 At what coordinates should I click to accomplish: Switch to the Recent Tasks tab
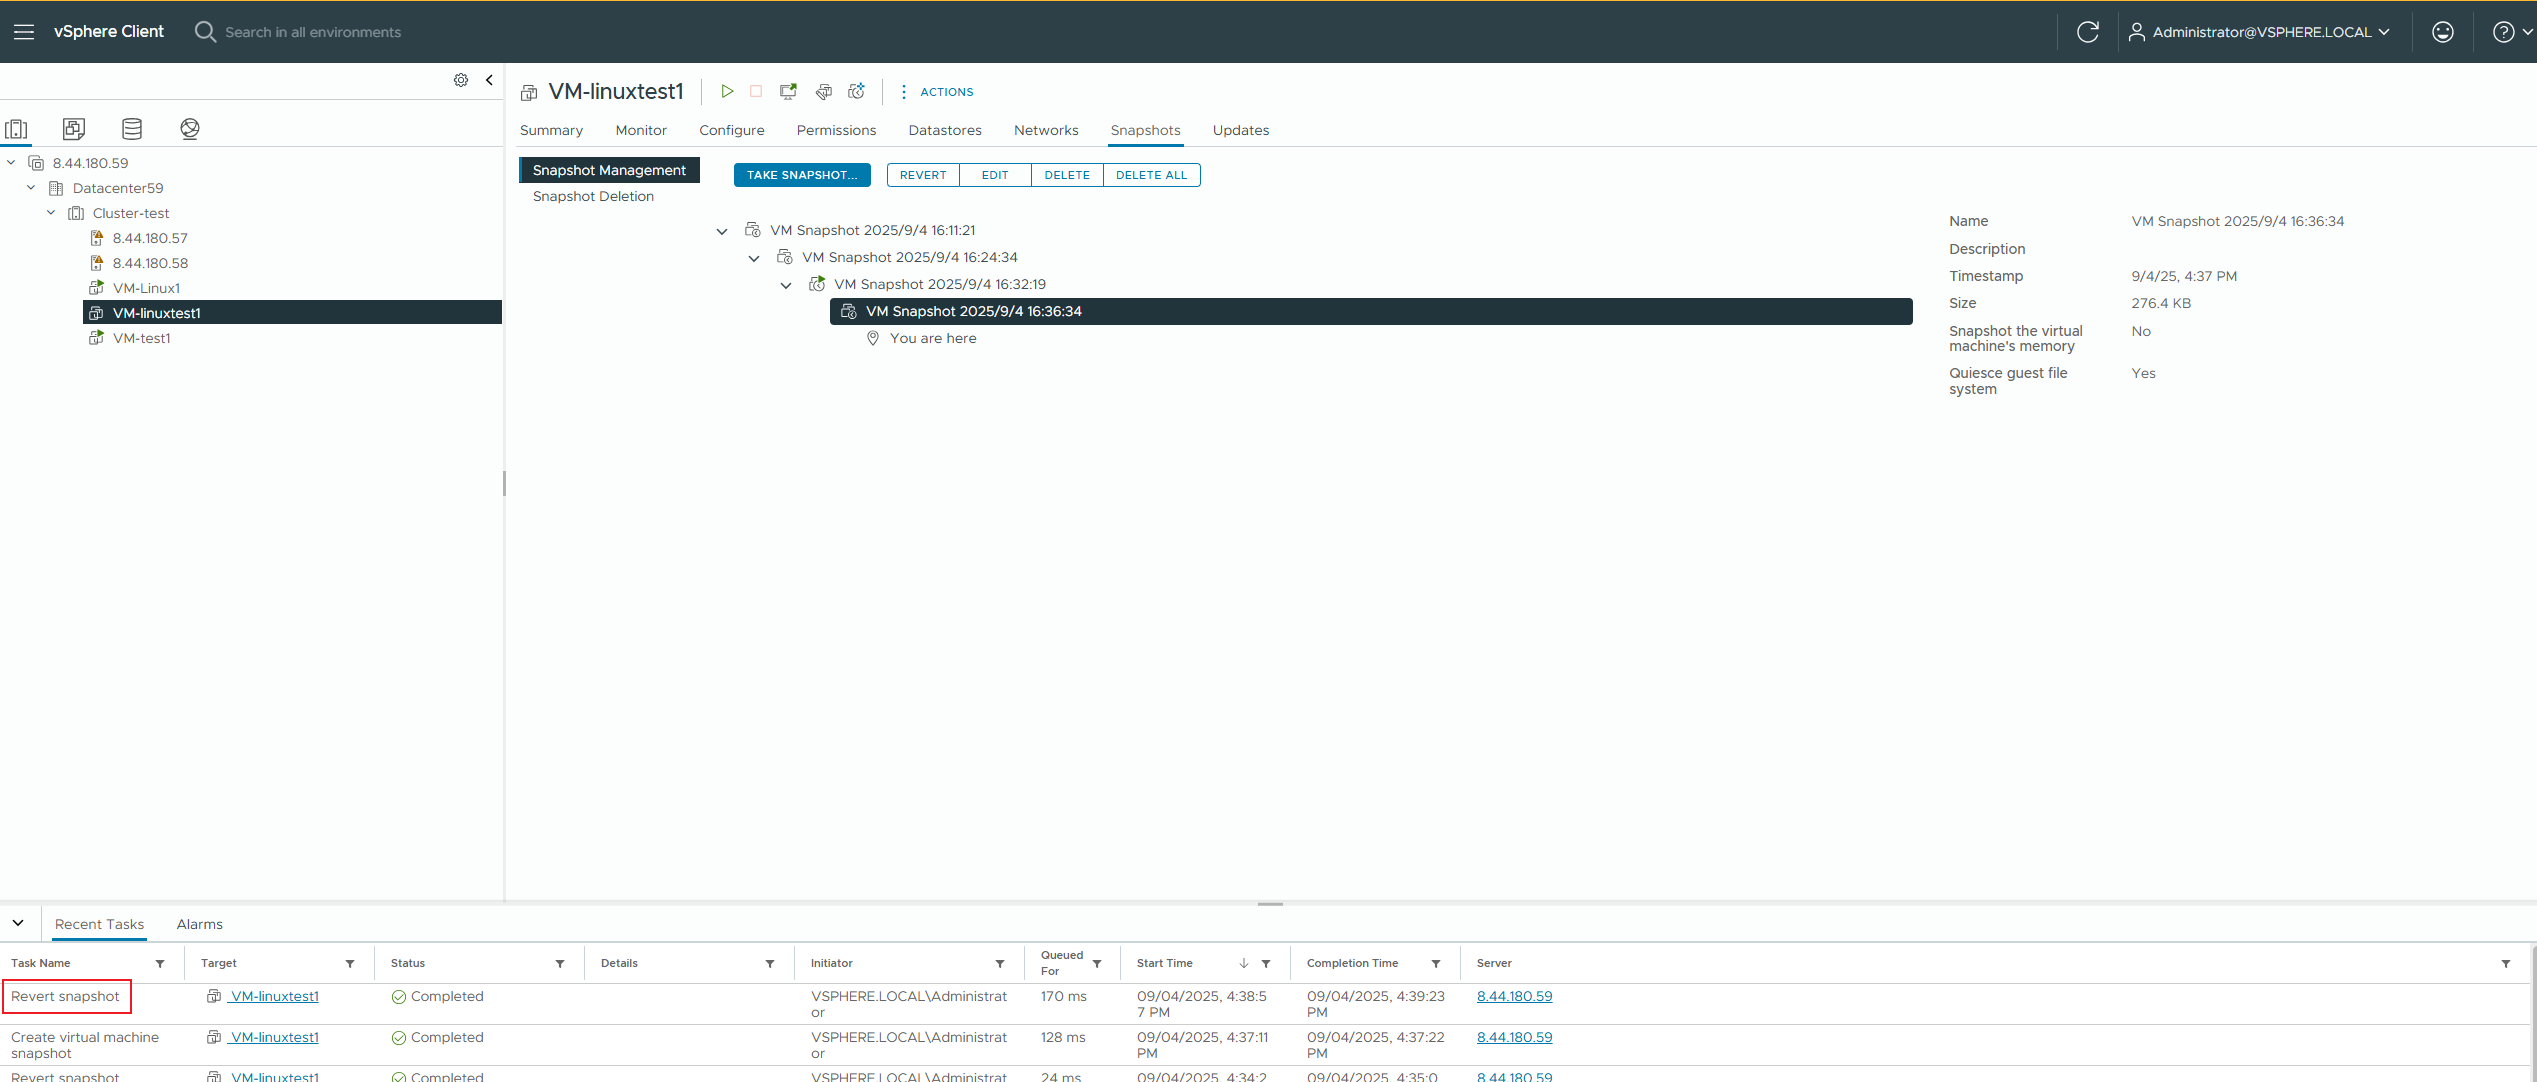click(99, 924)
